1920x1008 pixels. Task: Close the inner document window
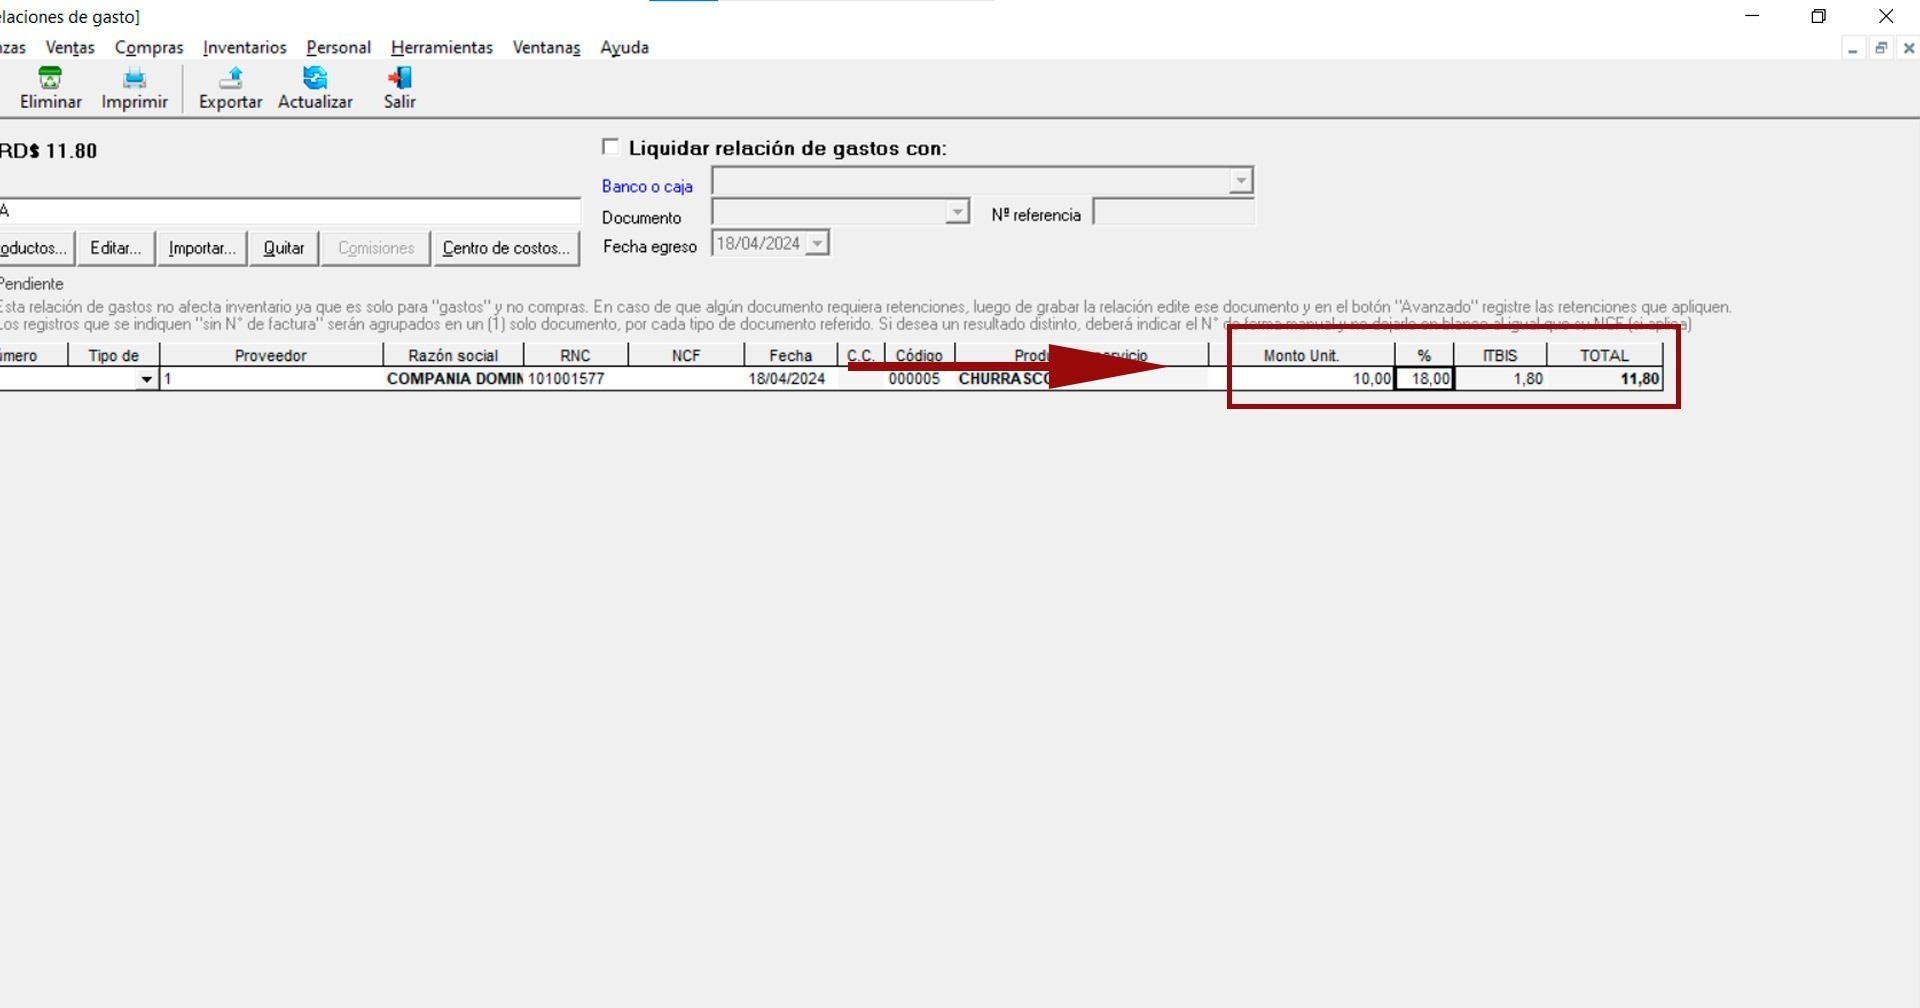(x=1908, y=48)
